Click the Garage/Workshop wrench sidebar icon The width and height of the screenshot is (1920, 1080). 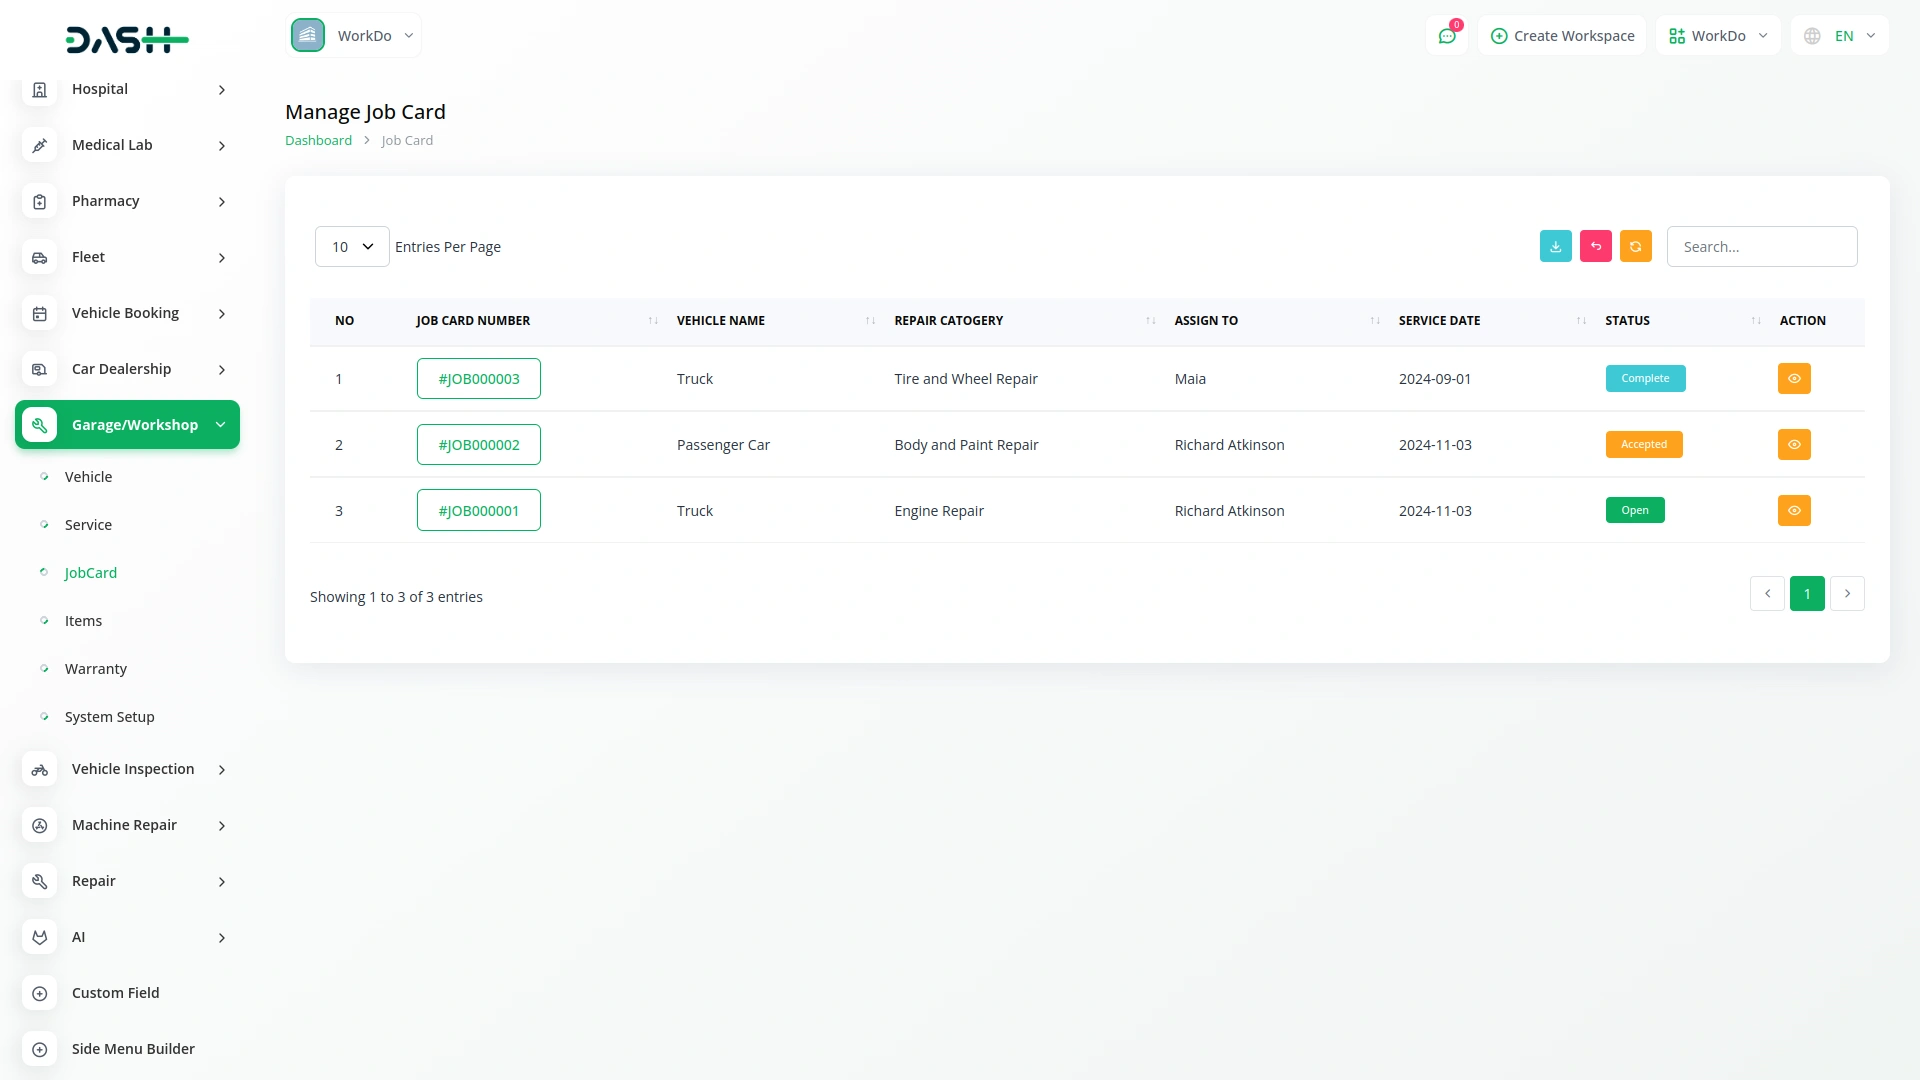pos(40,425)
